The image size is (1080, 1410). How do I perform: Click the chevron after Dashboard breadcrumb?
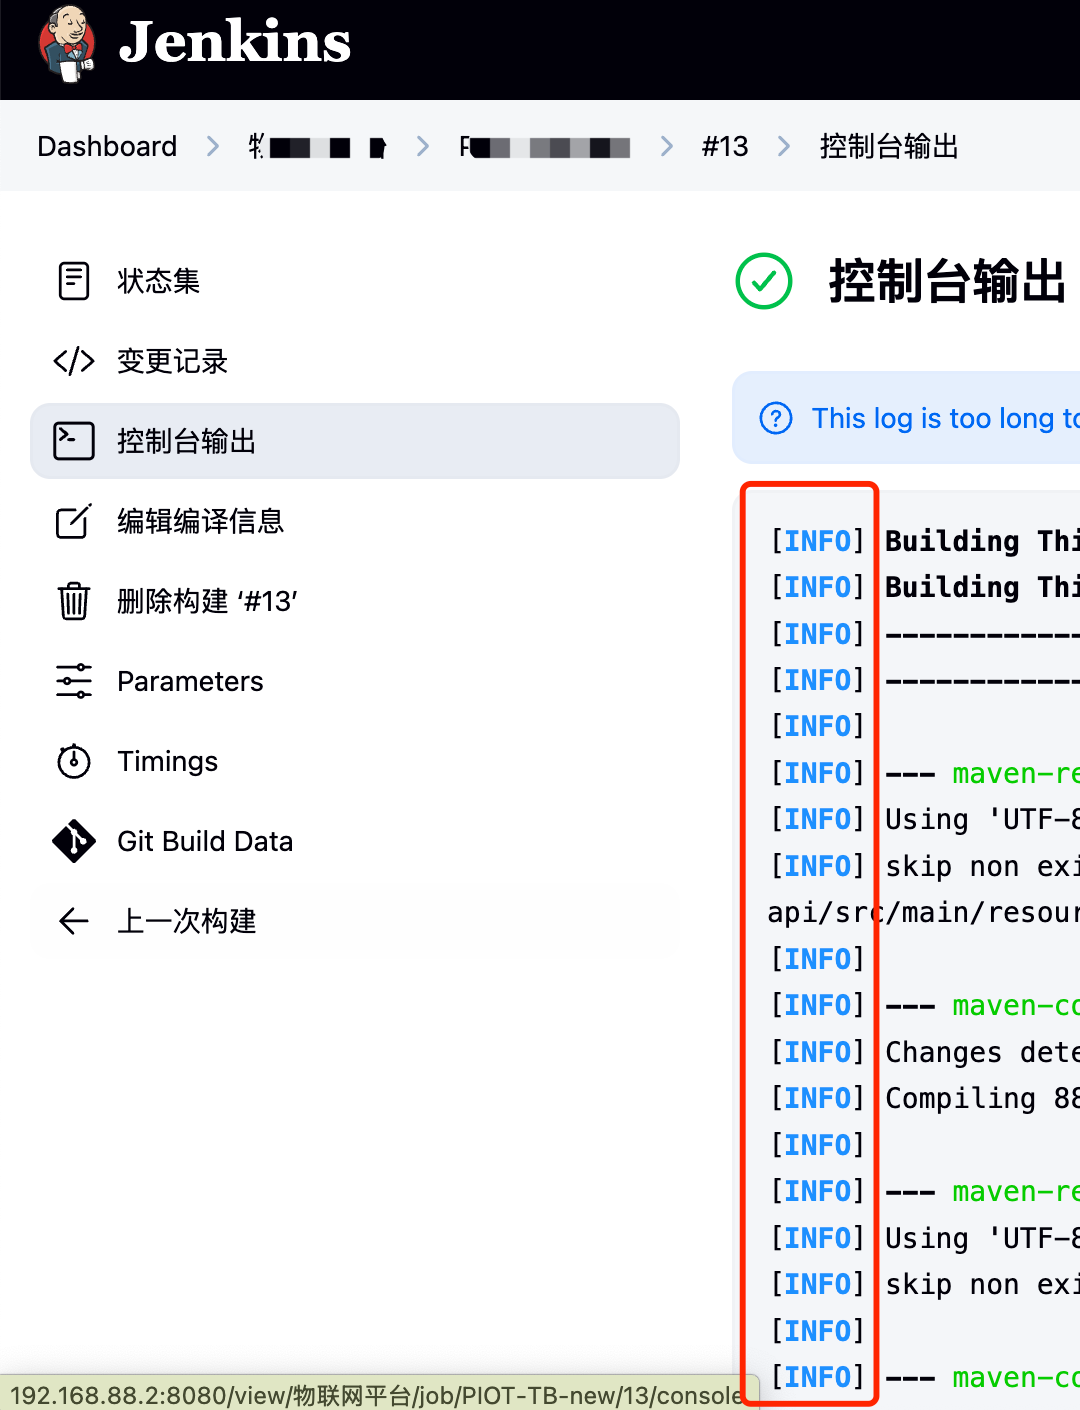pos(212,146)
